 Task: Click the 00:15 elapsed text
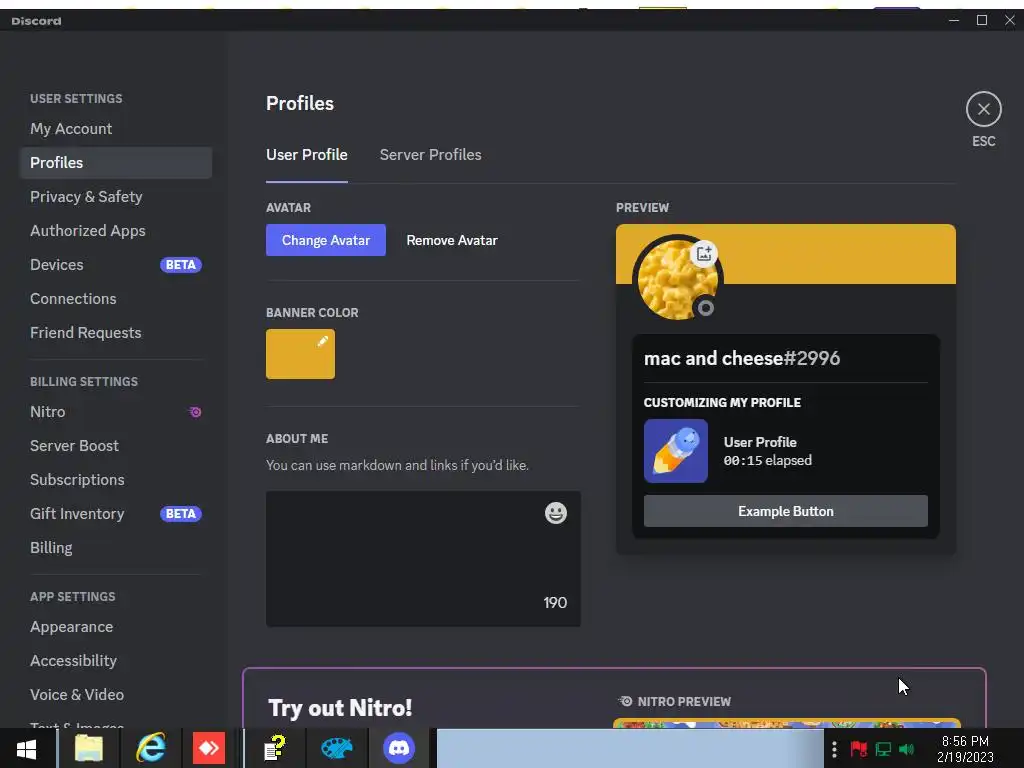767,460
